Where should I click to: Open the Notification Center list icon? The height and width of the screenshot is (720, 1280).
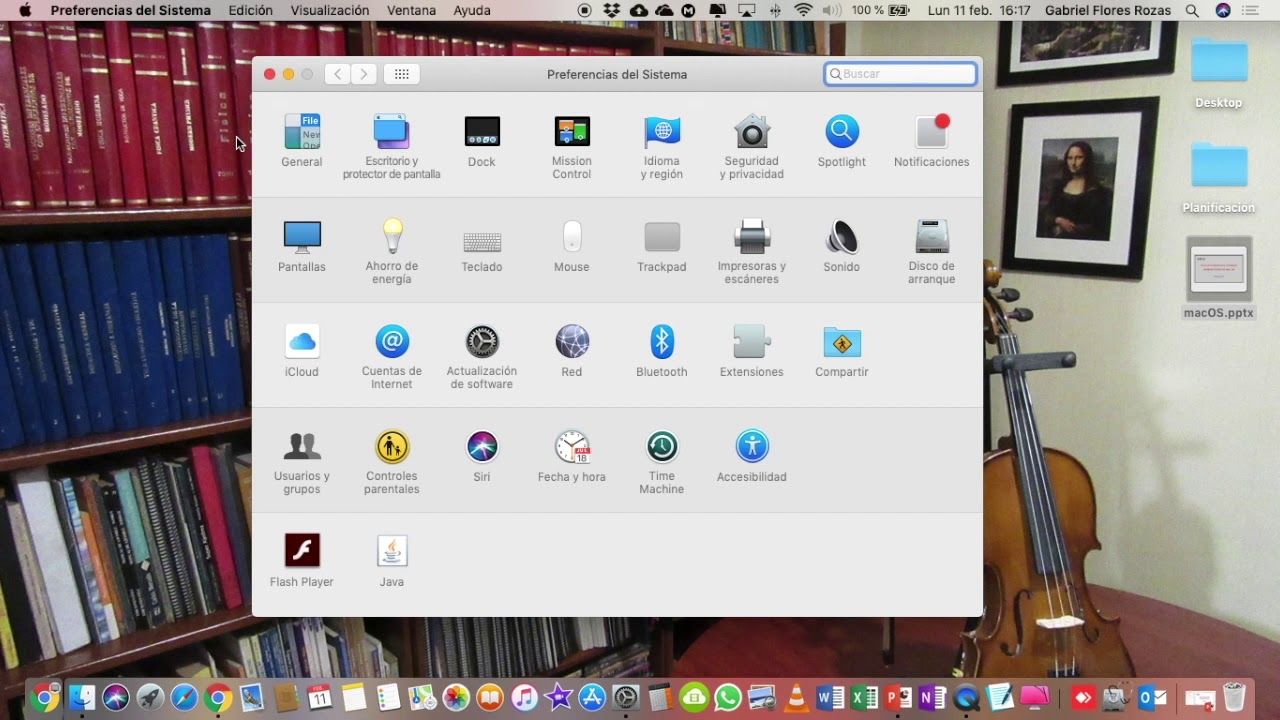click(x=1250, y=10)
